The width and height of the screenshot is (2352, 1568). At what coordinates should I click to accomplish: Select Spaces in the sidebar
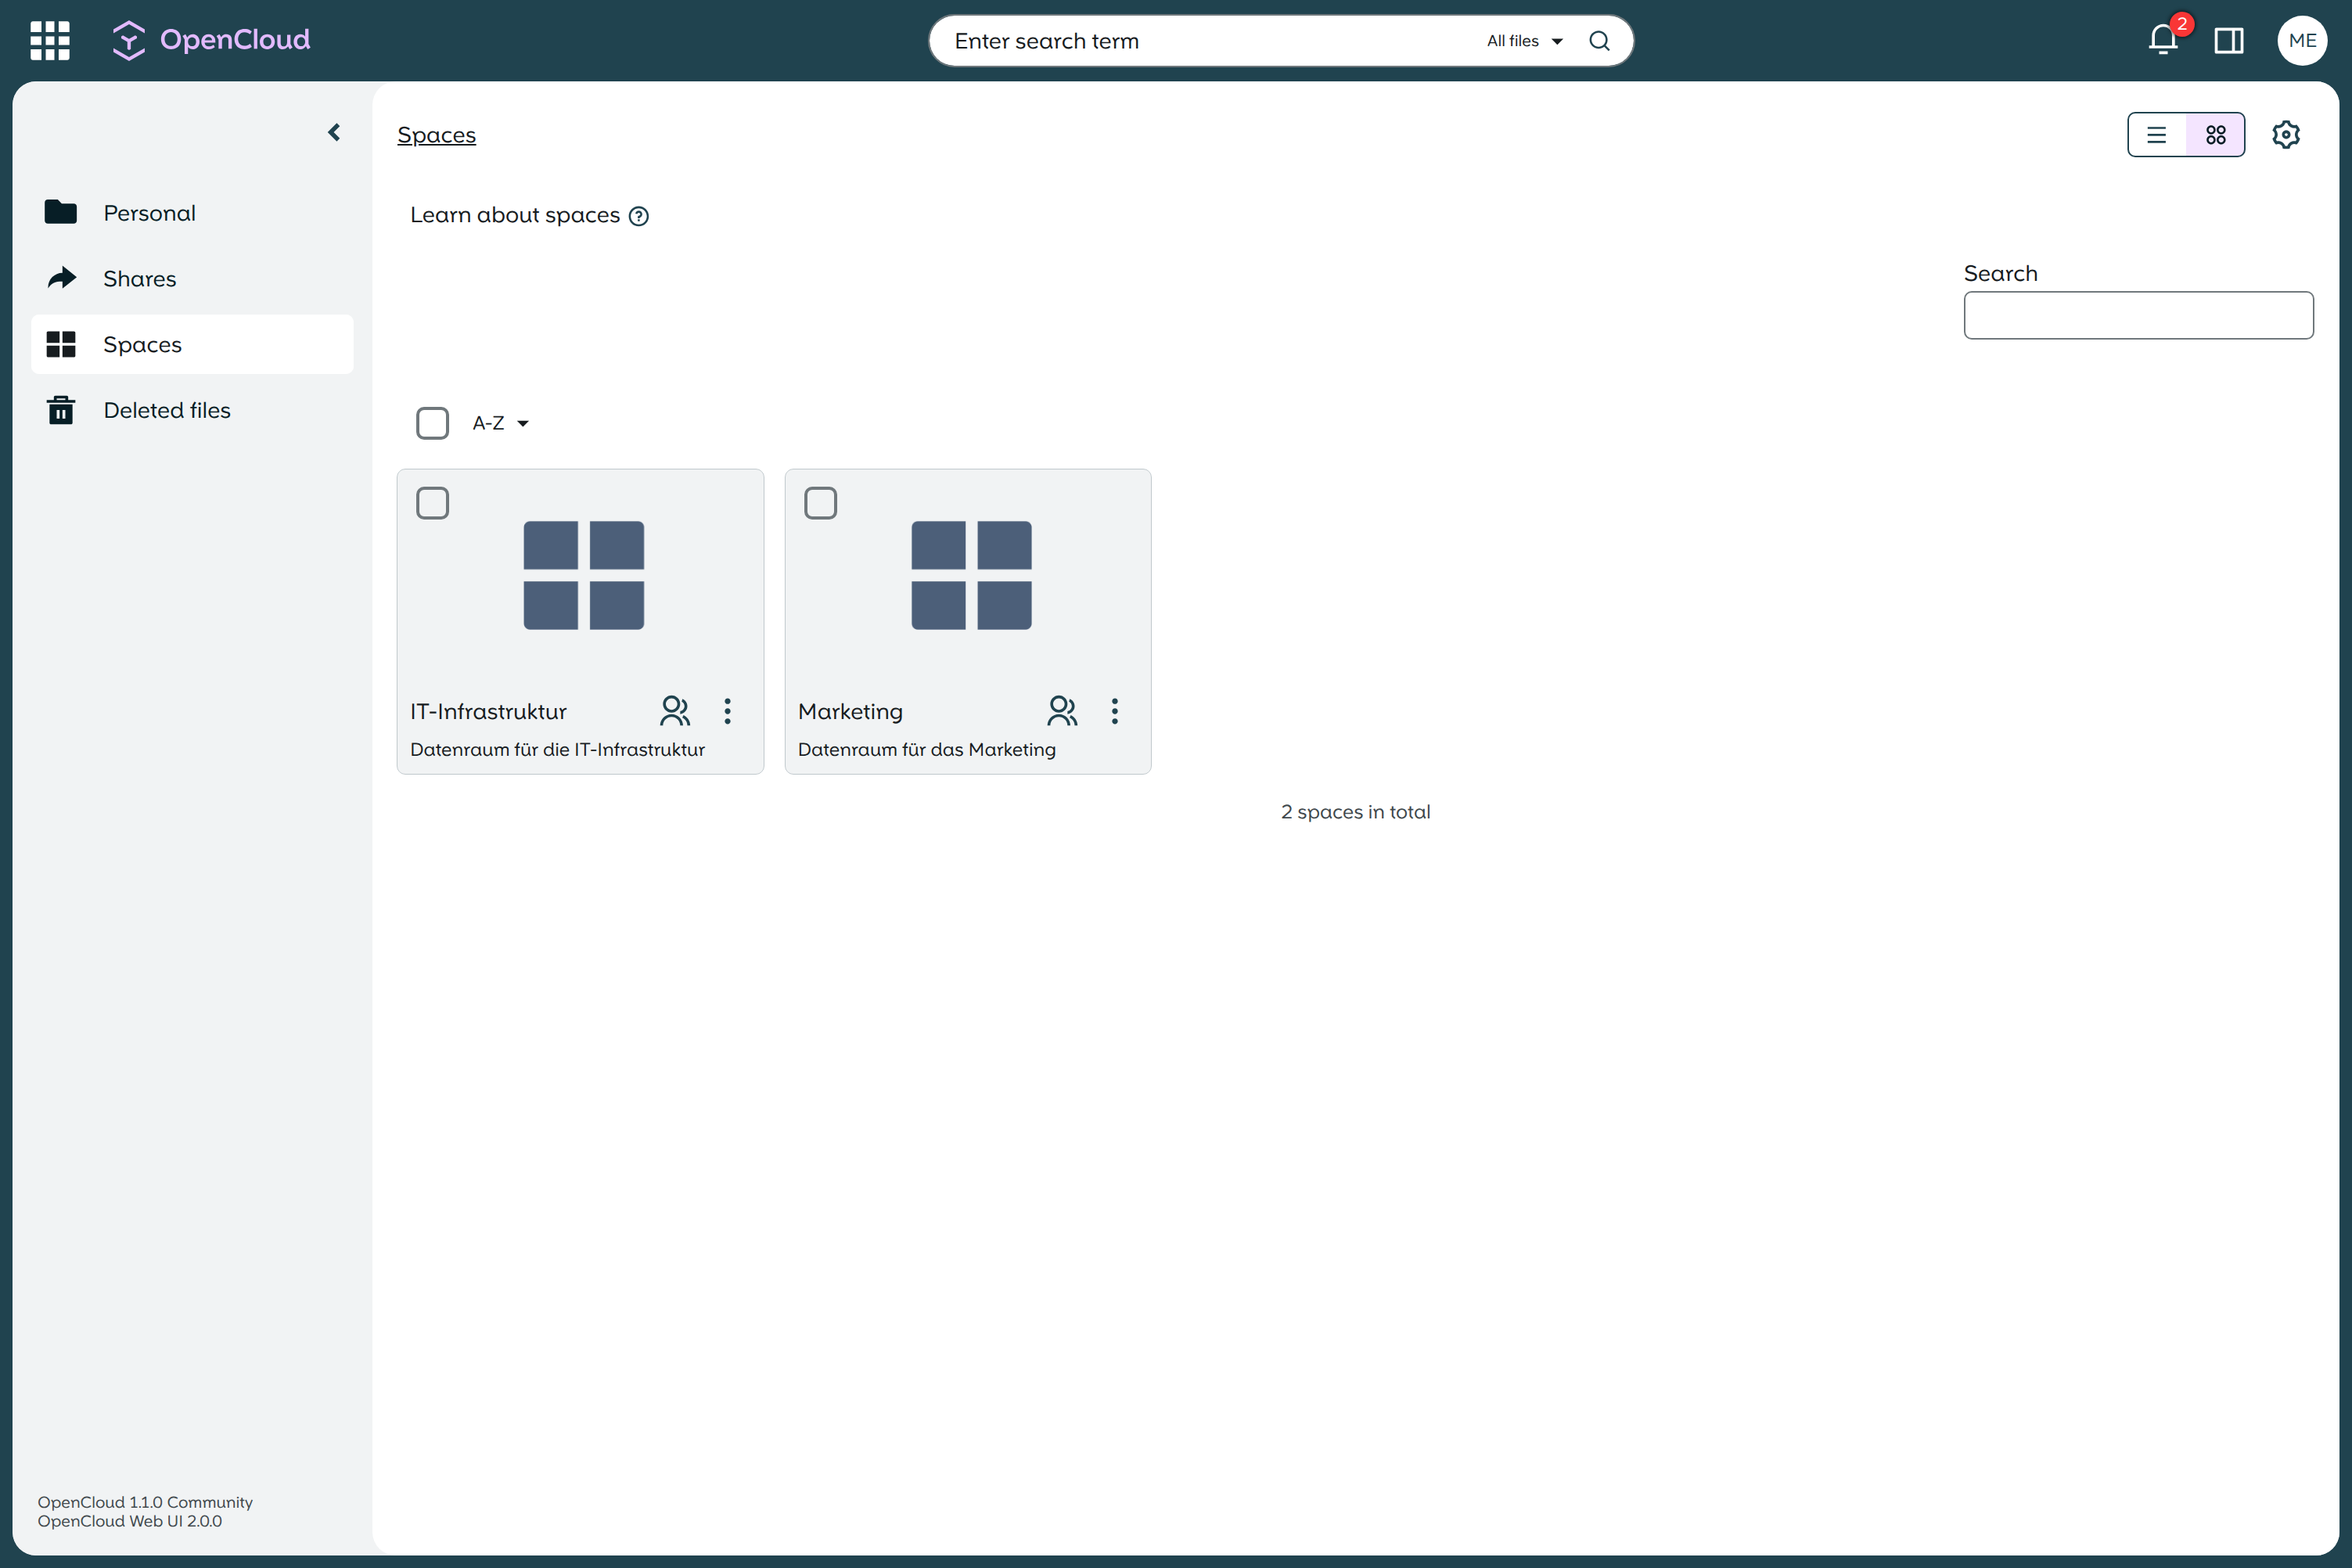(x=192, y=344)
